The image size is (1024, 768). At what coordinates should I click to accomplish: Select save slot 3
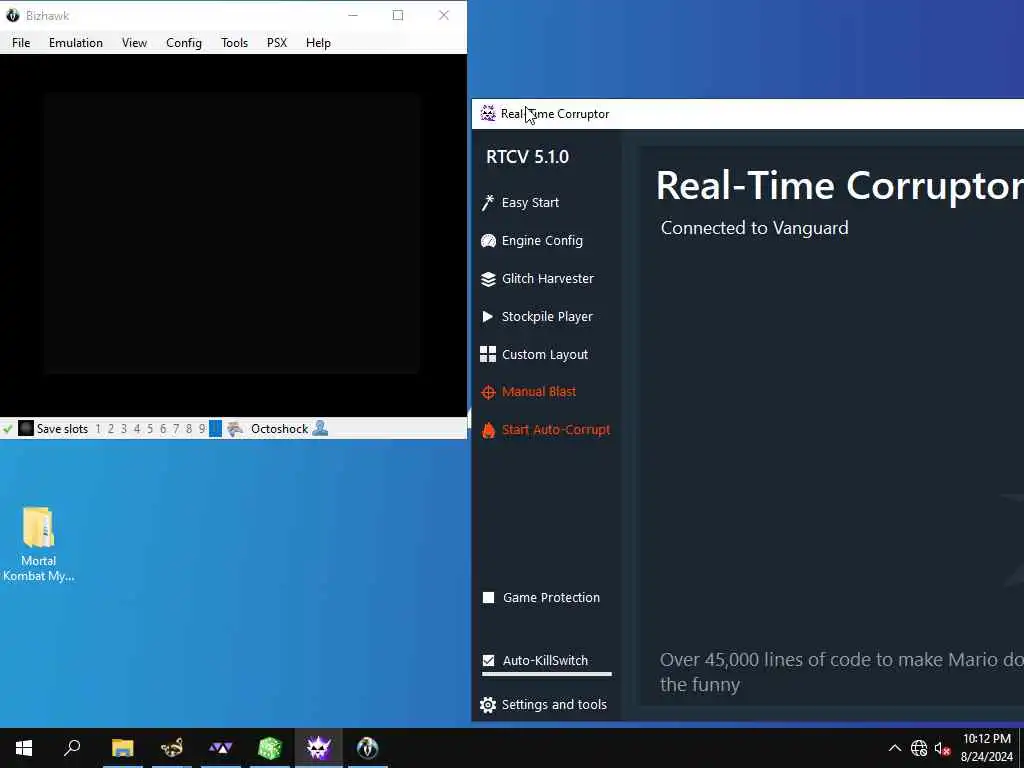[x=123, y=429]
